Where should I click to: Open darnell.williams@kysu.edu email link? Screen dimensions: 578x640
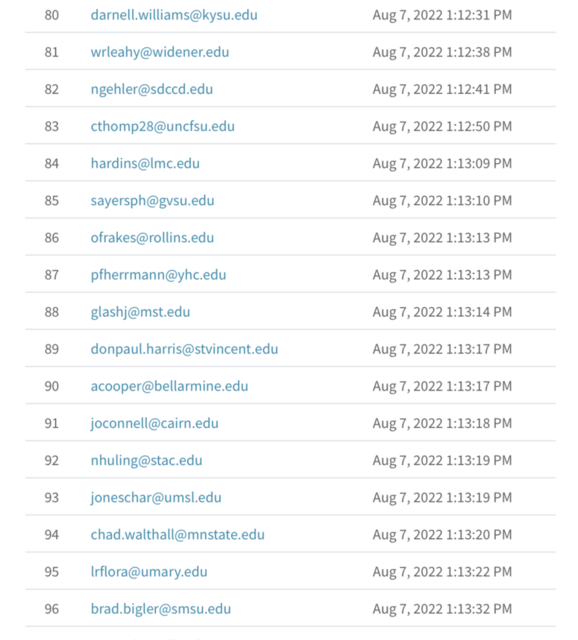[x=174, y=15]
